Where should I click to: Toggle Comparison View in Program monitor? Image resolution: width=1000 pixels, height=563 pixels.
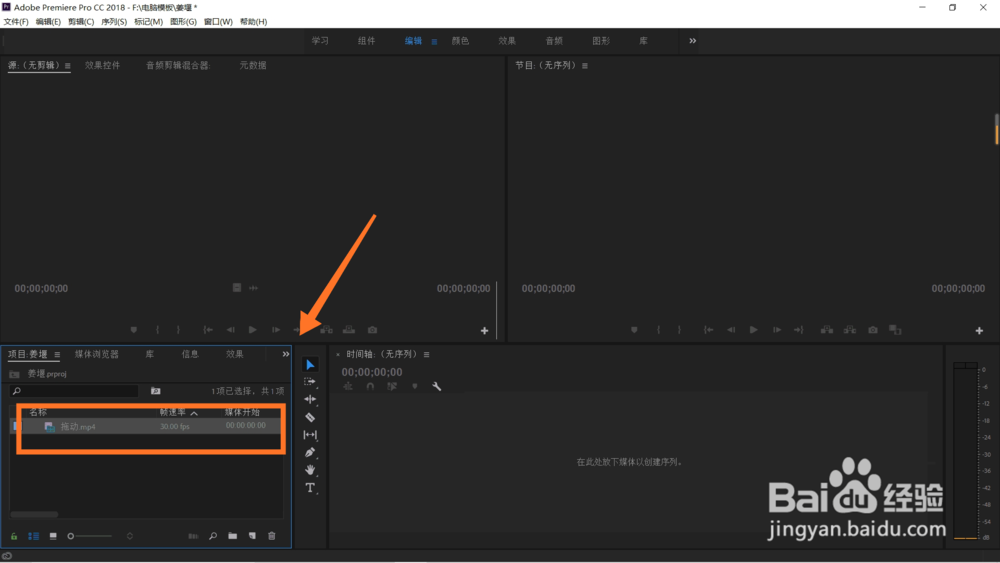[895, 330]
